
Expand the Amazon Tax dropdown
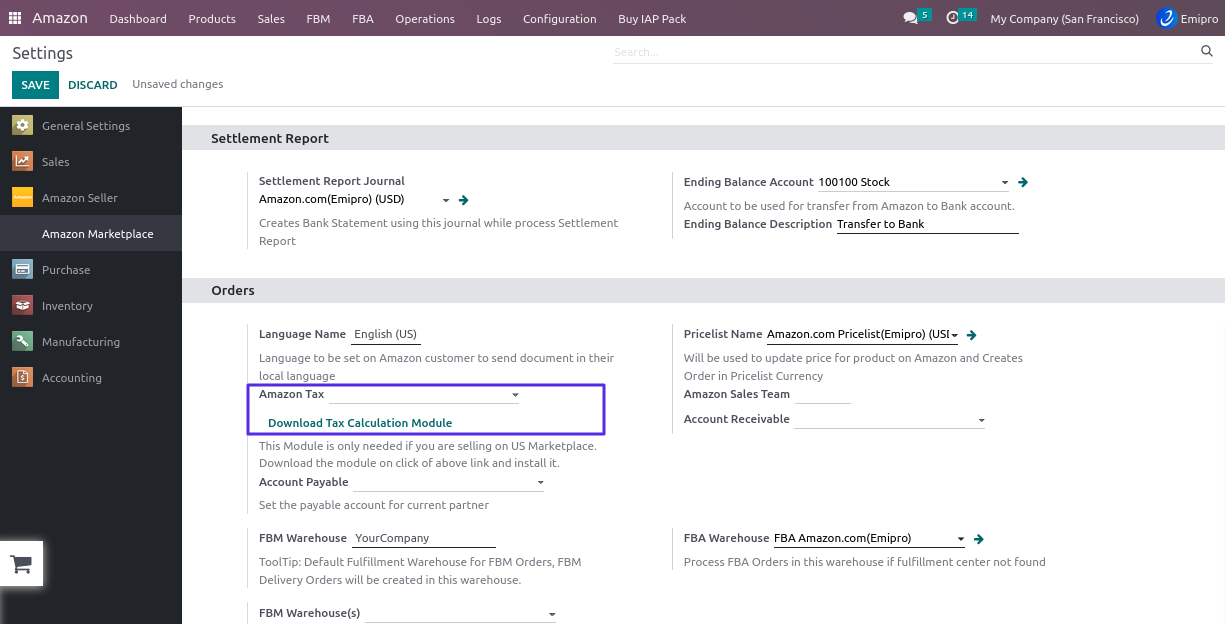515,395
